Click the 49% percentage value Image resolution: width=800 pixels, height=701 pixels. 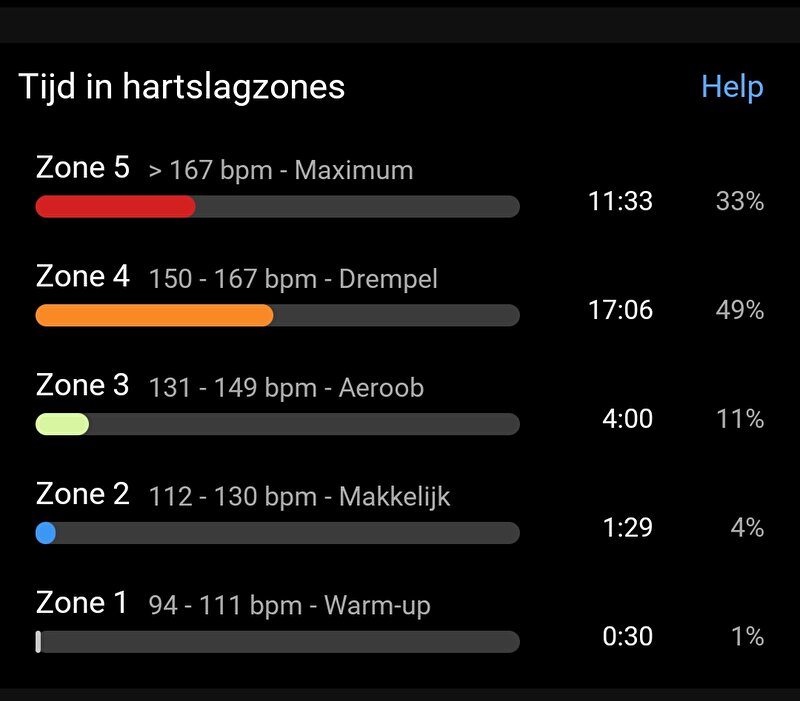click(740, 310)
